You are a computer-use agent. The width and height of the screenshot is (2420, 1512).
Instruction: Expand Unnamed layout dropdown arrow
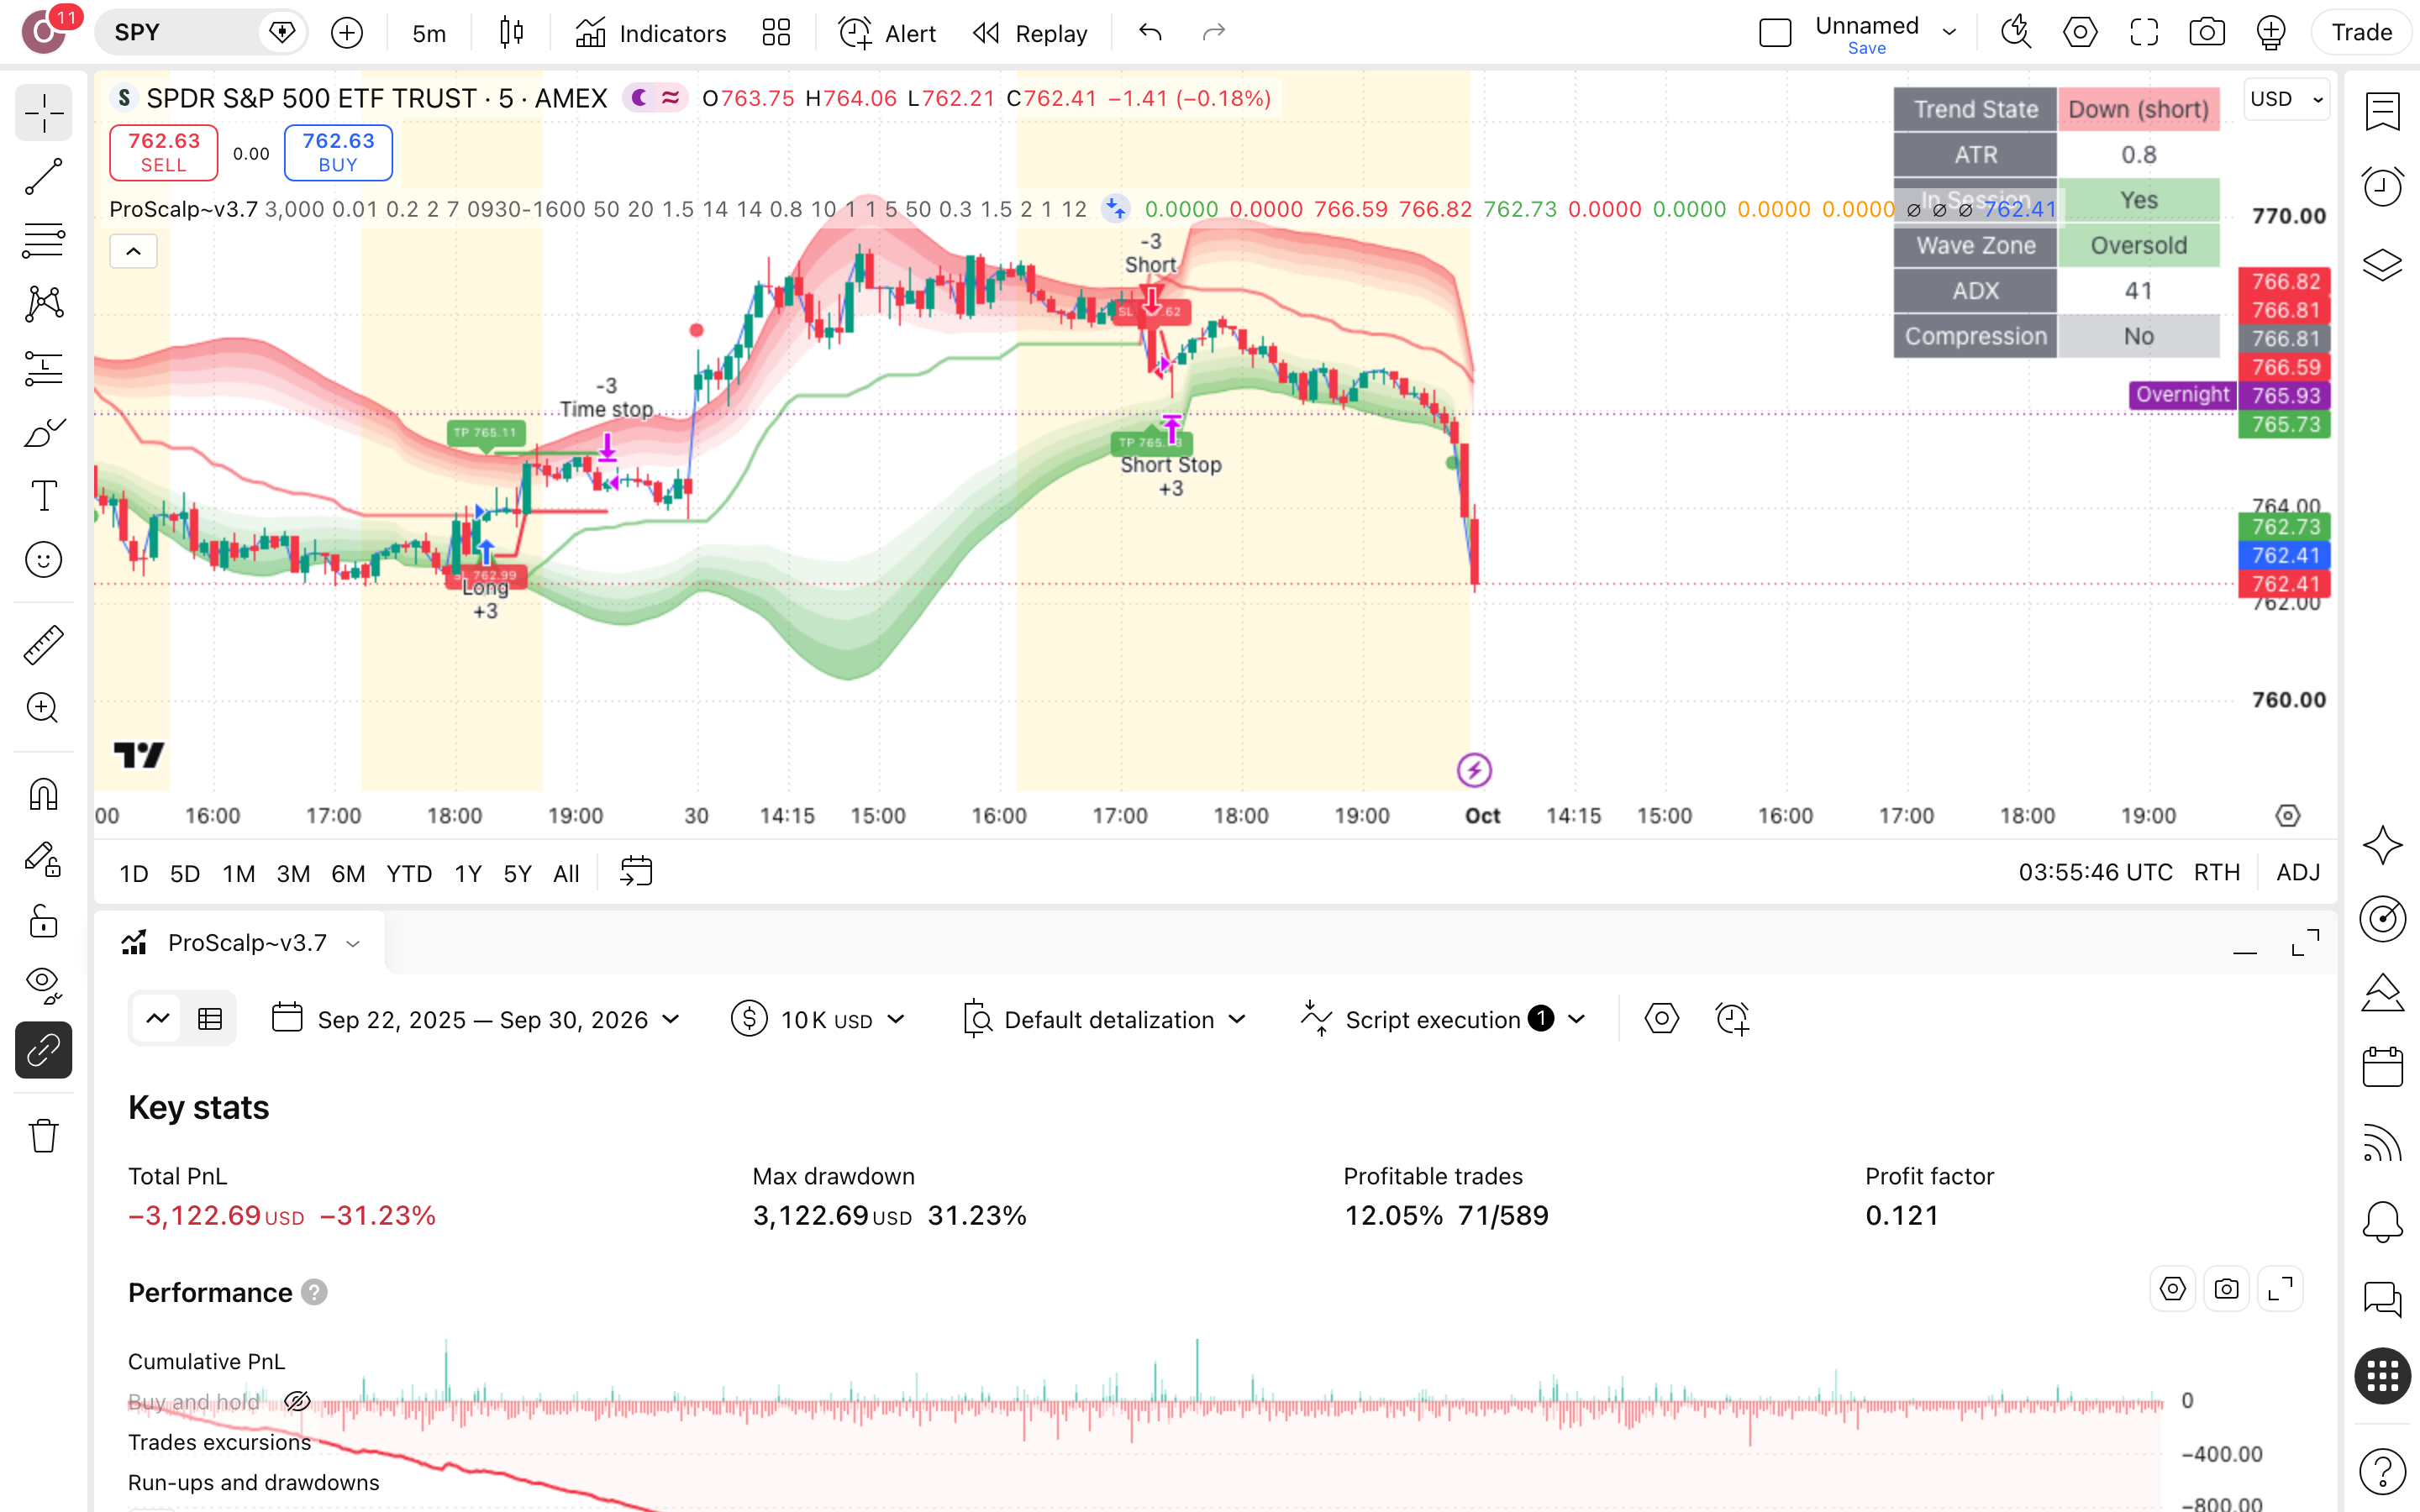pyautogui.click(x=1949, y=33)
